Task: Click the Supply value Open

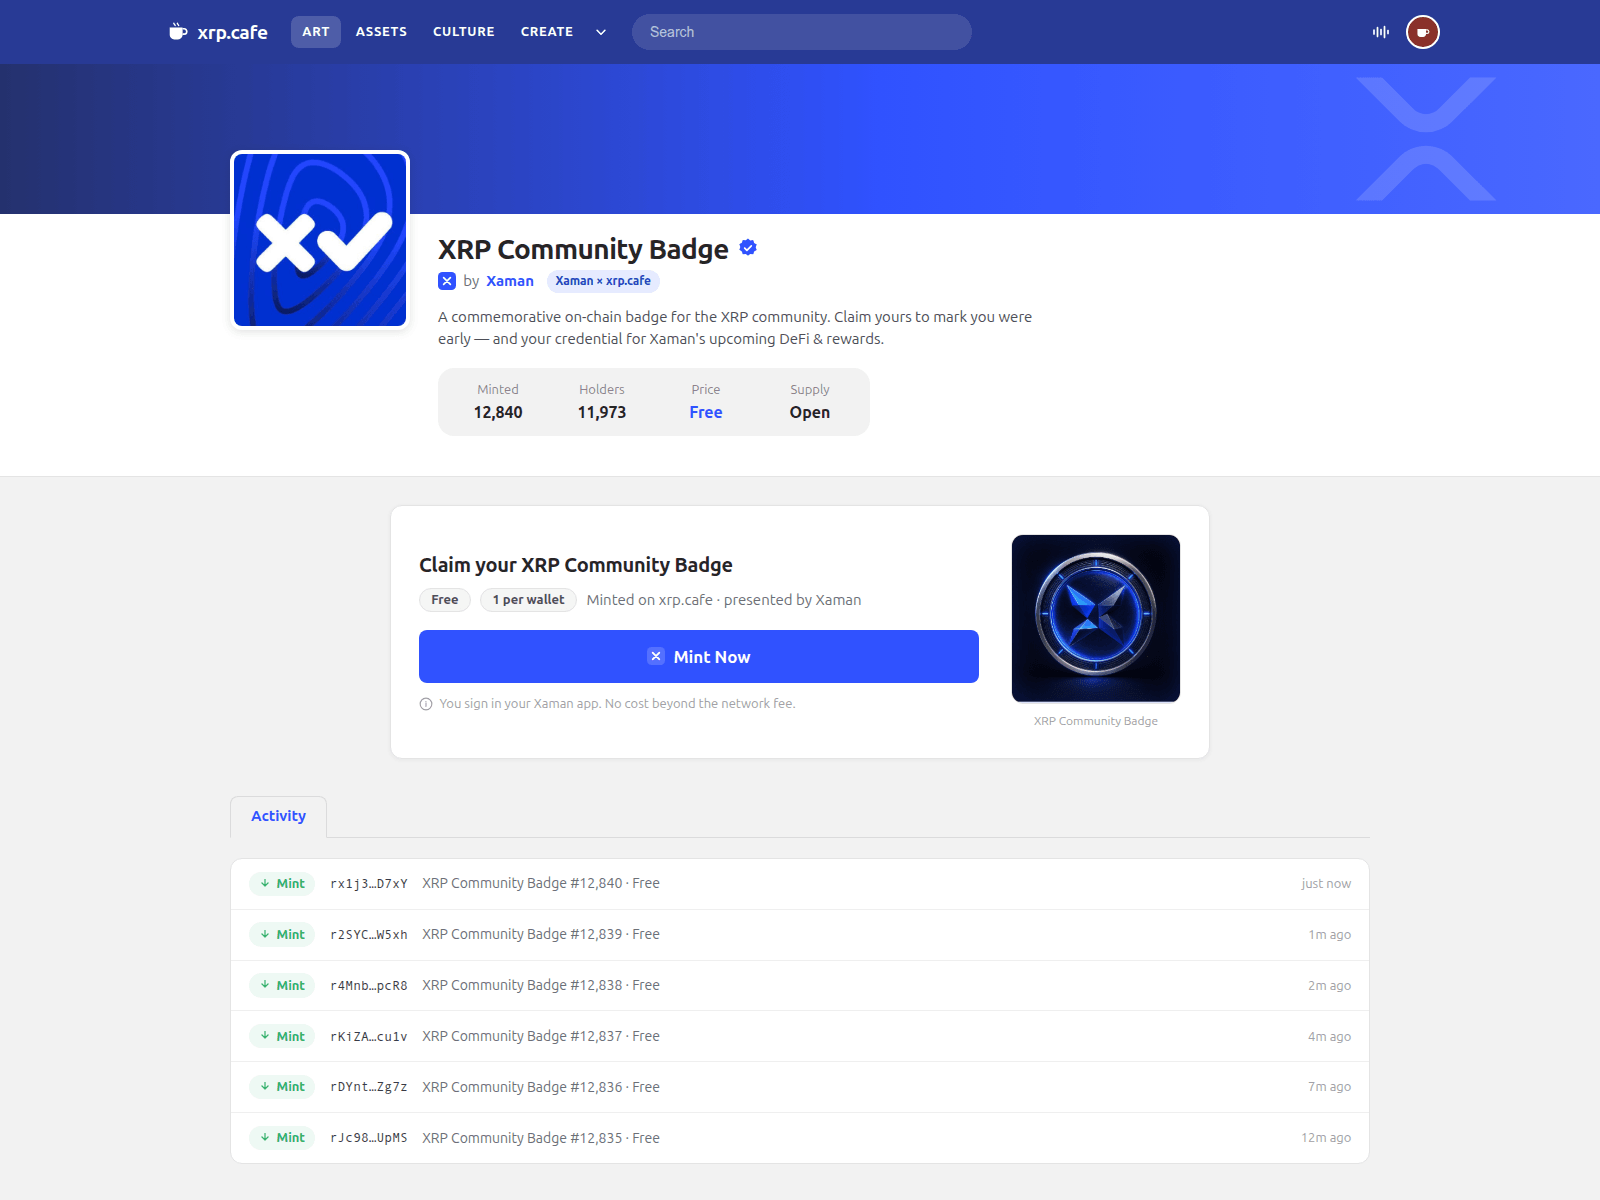Action: (x=810, y=412)
